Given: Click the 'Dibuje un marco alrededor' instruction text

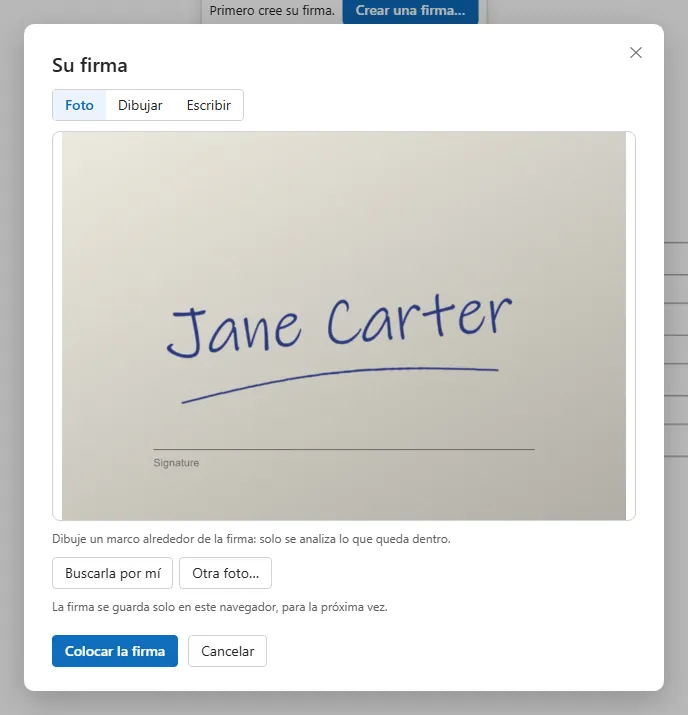Looking at the screenshot, I should [251, 539].
